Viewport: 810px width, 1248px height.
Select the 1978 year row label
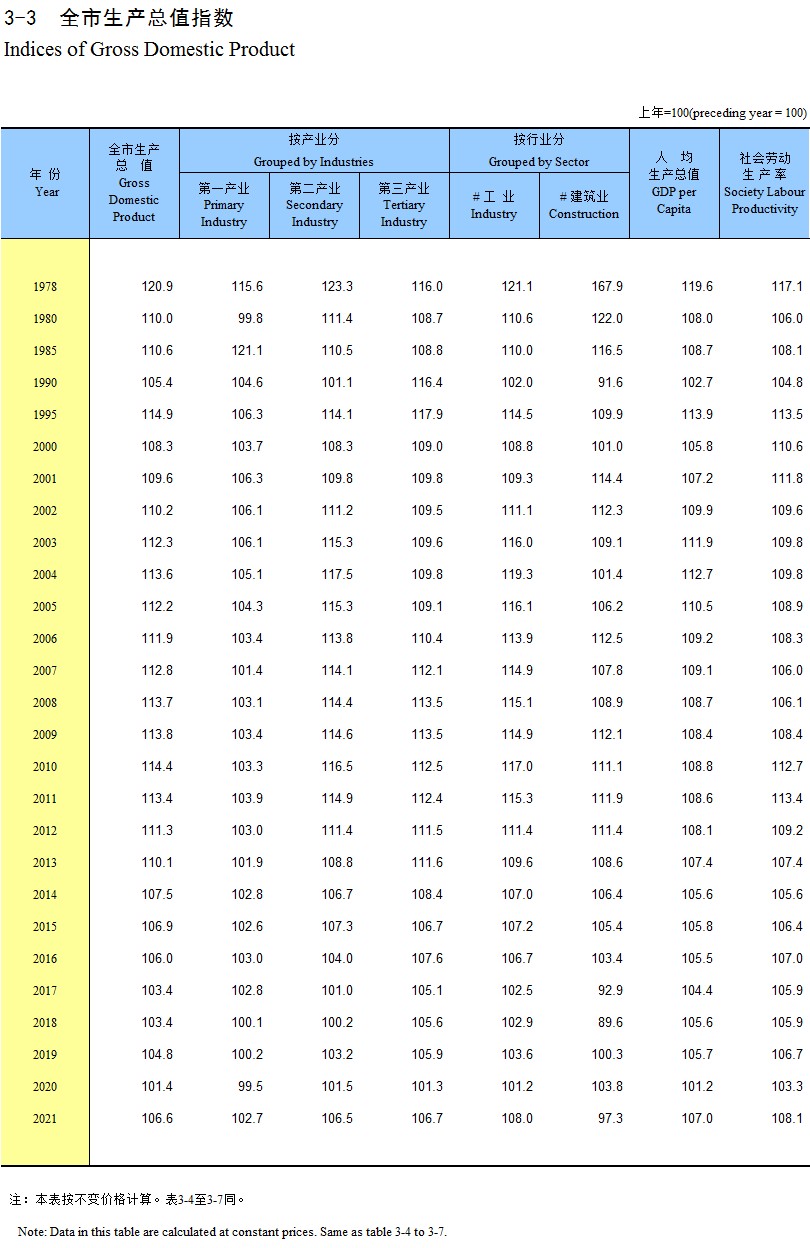[45, 287]
